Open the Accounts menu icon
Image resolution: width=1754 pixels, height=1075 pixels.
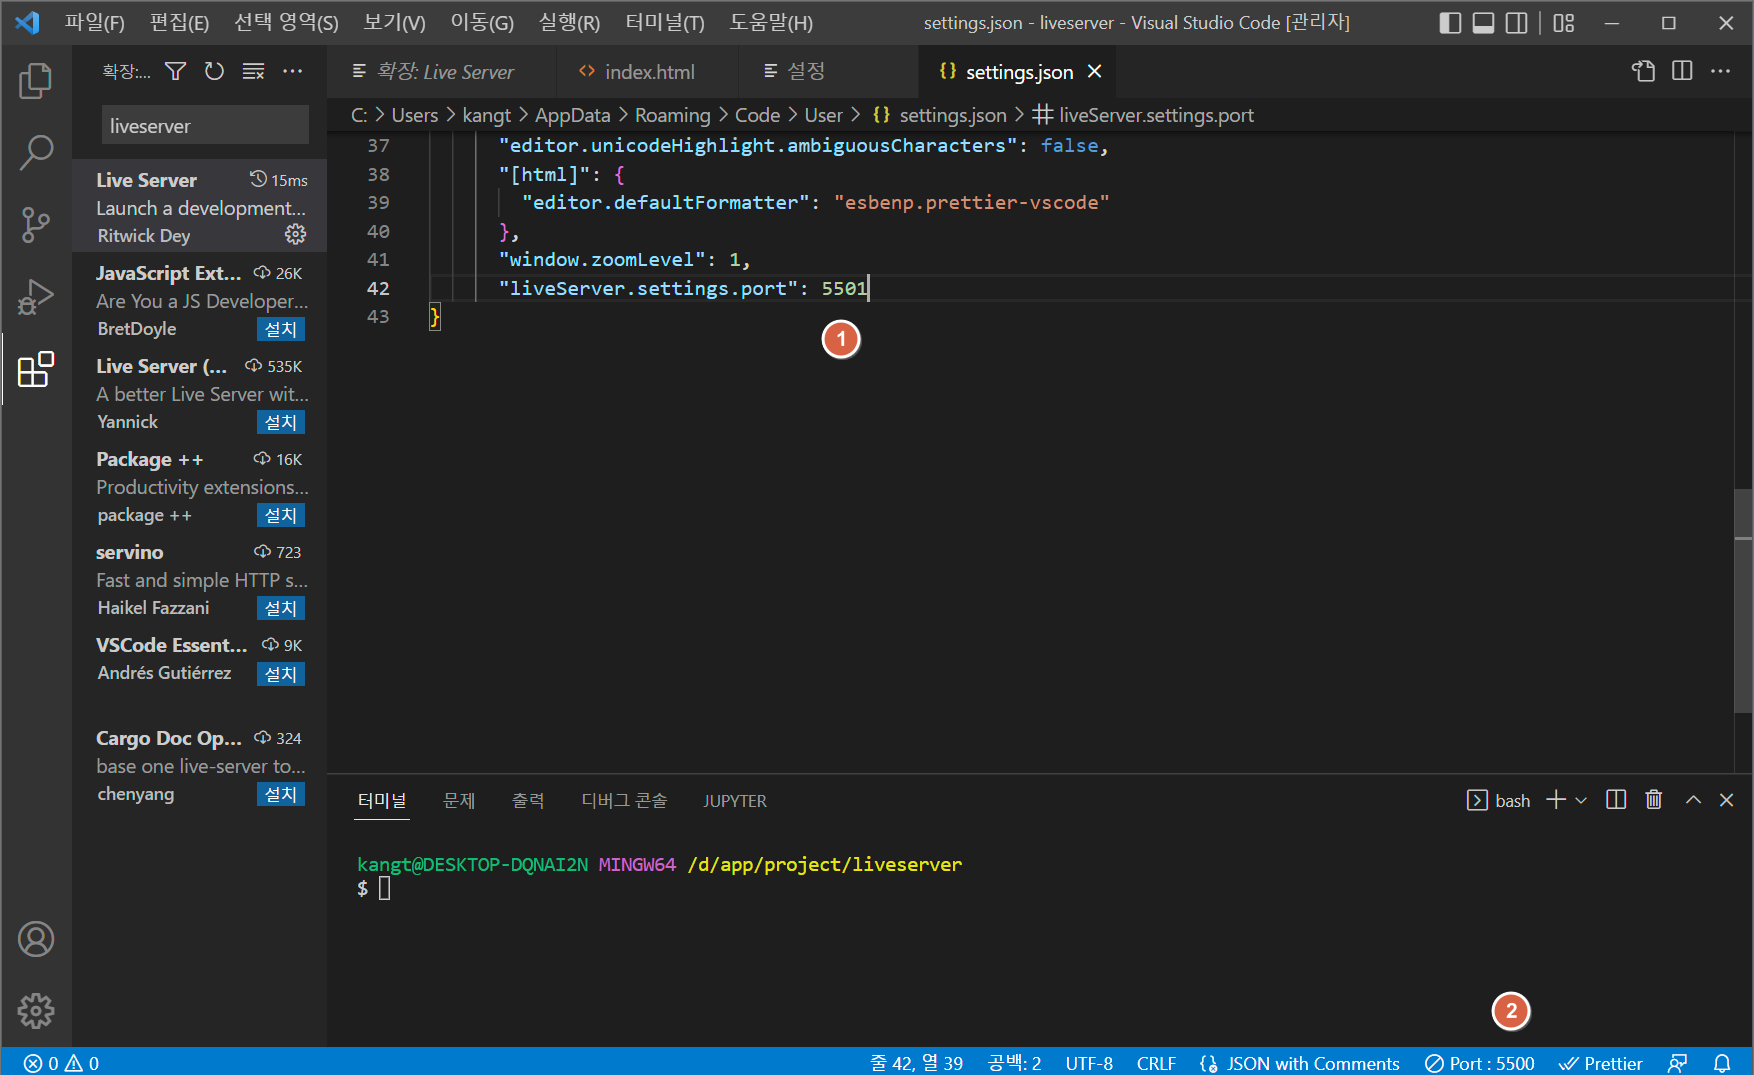click(x=36, y=939)
